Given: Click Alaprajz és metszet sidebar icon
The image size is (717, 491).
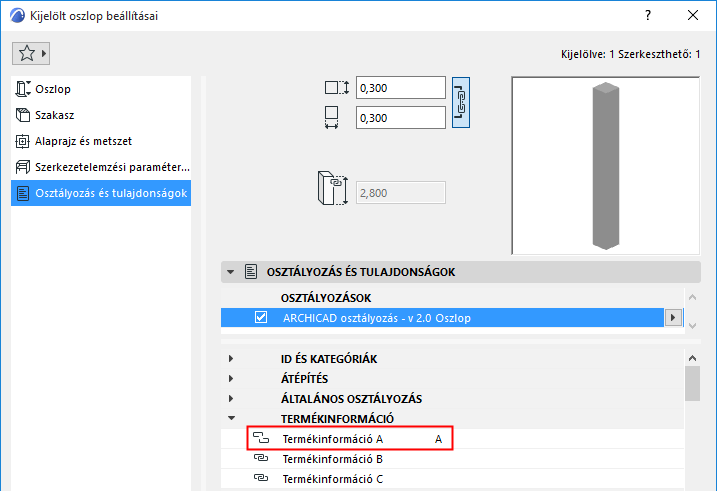Looking at the screenshot, I should 22,141.
